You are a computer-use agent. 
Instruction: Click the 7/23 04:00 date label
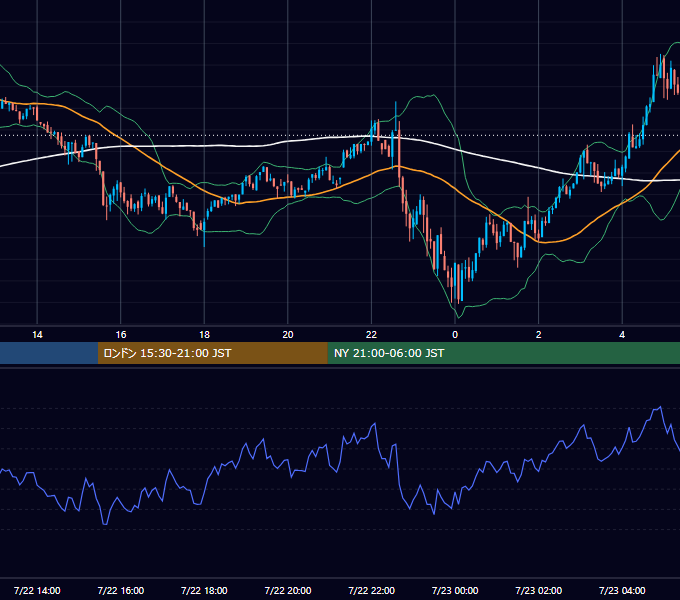pos(622,590)
